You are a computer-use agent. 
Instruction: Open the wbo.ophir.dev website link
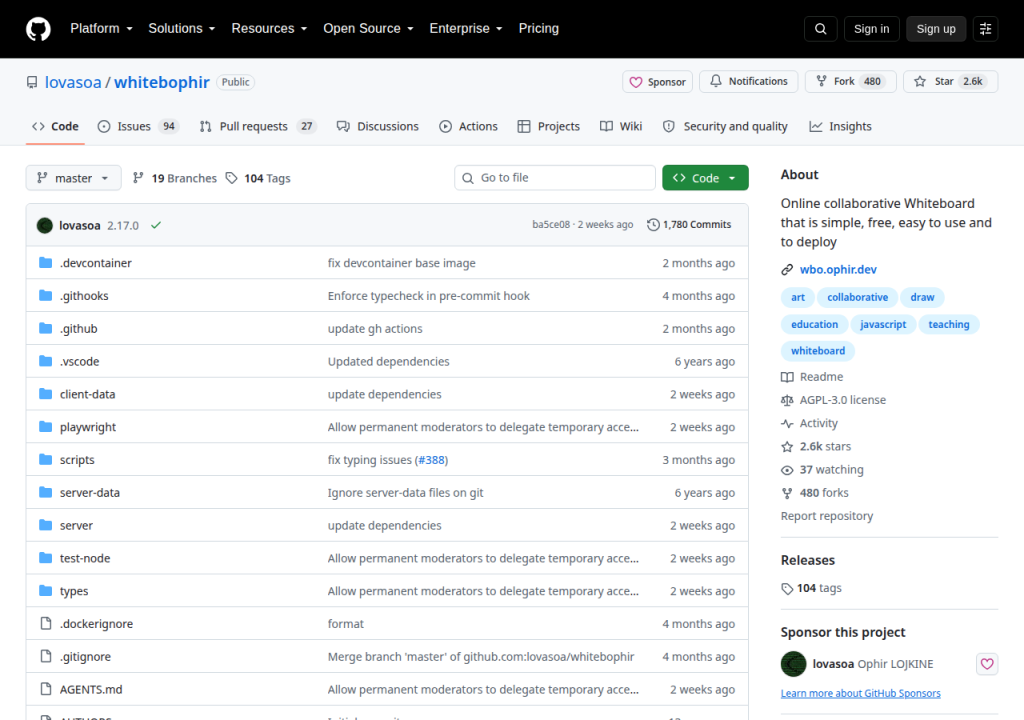838,269
